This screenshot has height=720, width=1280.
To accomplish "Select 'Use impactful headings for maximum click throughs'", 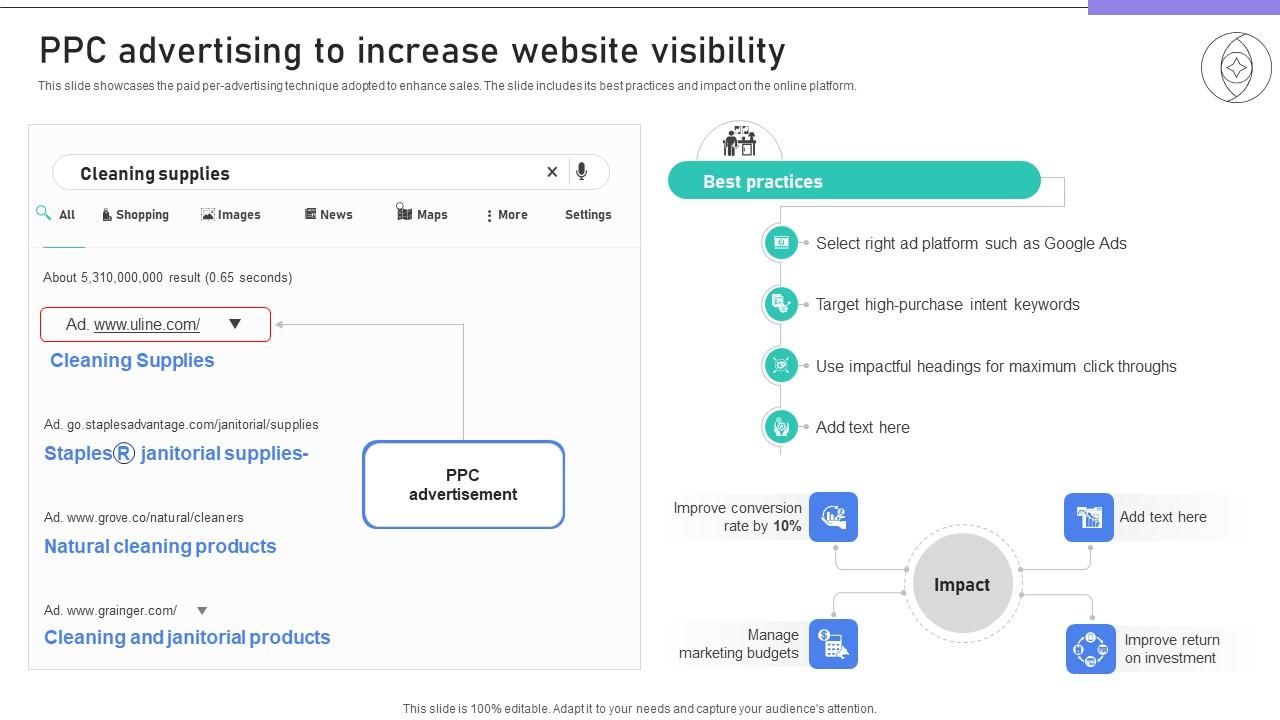I will pos(996,366).
